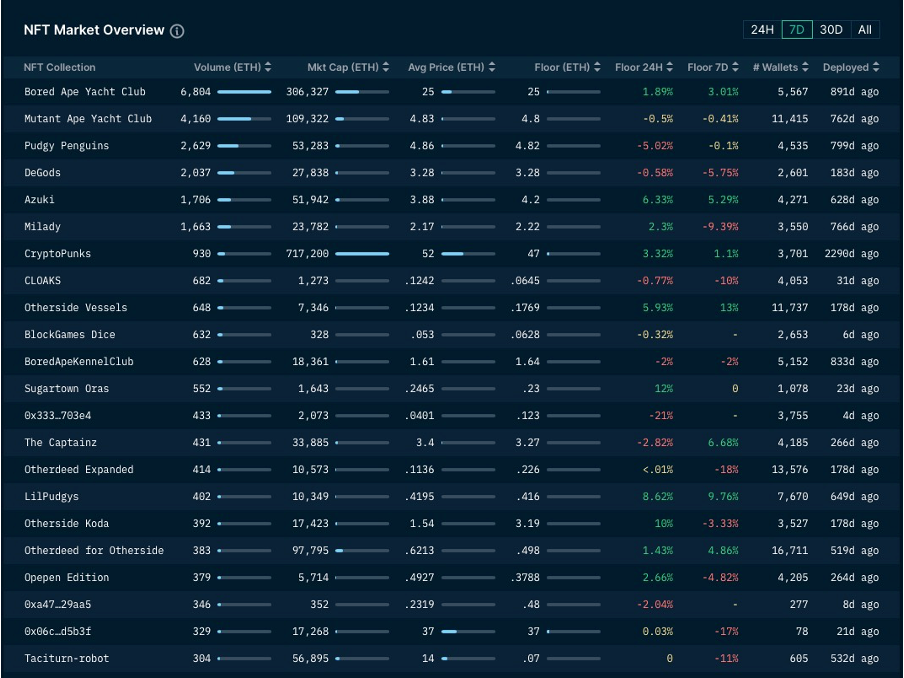
Task: Open The Captainz collection
Action: (61, 443)
